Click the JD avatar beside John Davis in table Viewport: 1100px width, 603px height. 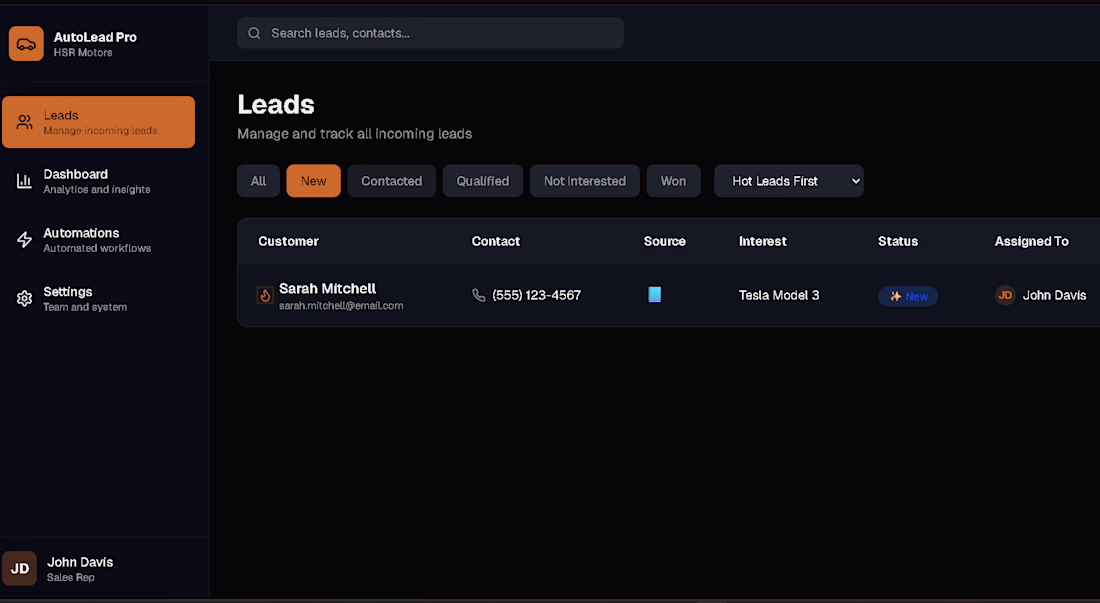coord(1005,295)
